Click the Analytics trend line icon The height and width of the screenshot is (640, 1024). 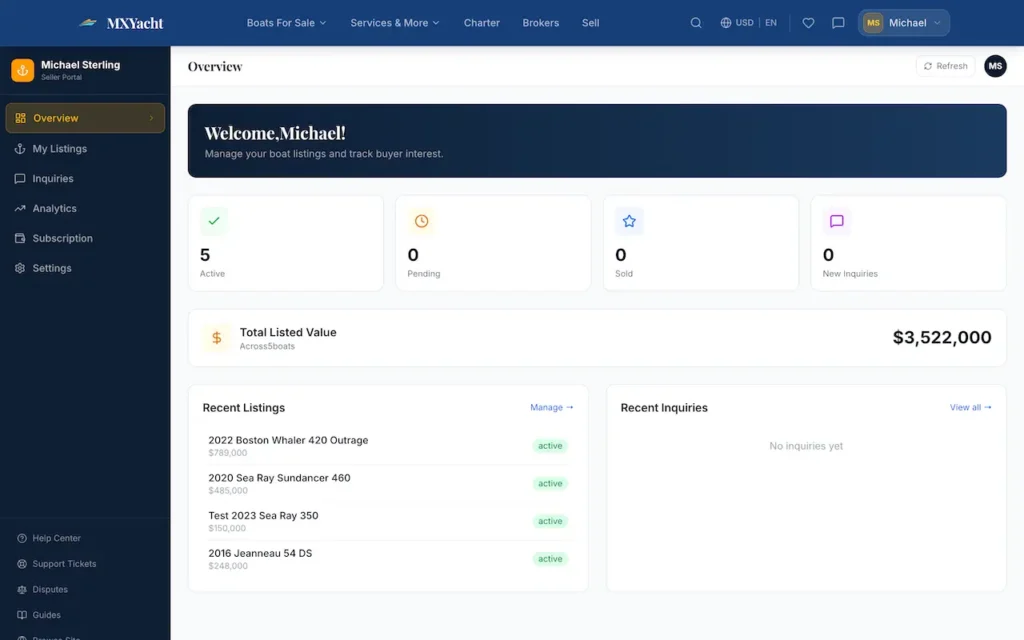[20, 208]
